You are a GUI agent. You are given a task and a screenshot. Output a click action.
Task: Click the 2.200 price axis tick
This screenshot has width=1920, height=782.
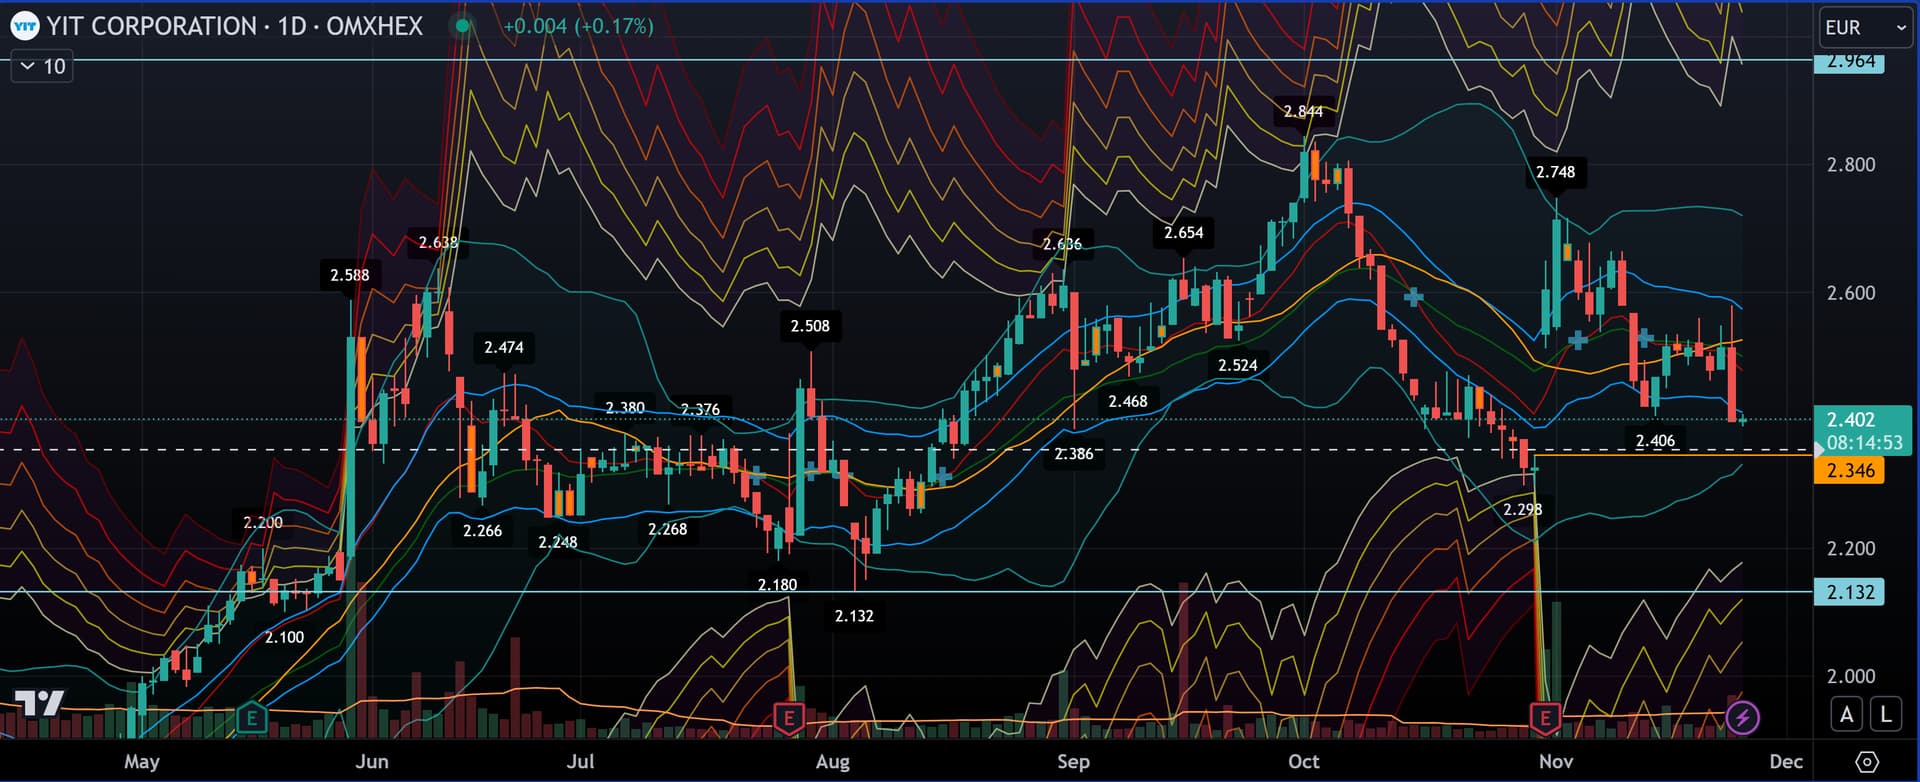tap(1851, 549)
